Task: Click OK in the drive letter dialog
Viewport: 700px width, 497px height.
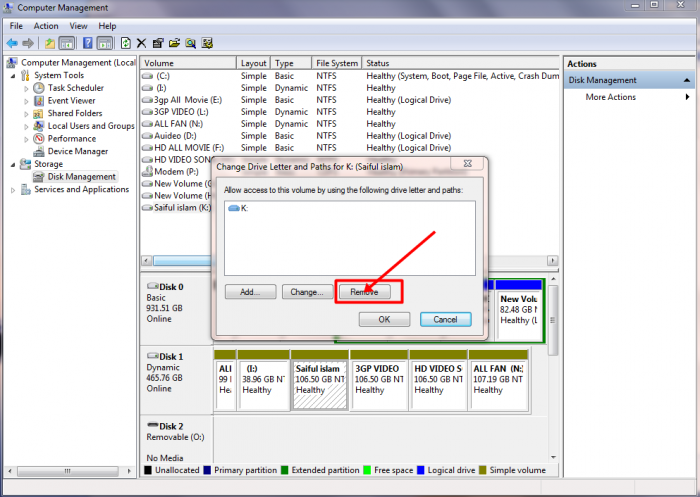Action: point(384,319)
